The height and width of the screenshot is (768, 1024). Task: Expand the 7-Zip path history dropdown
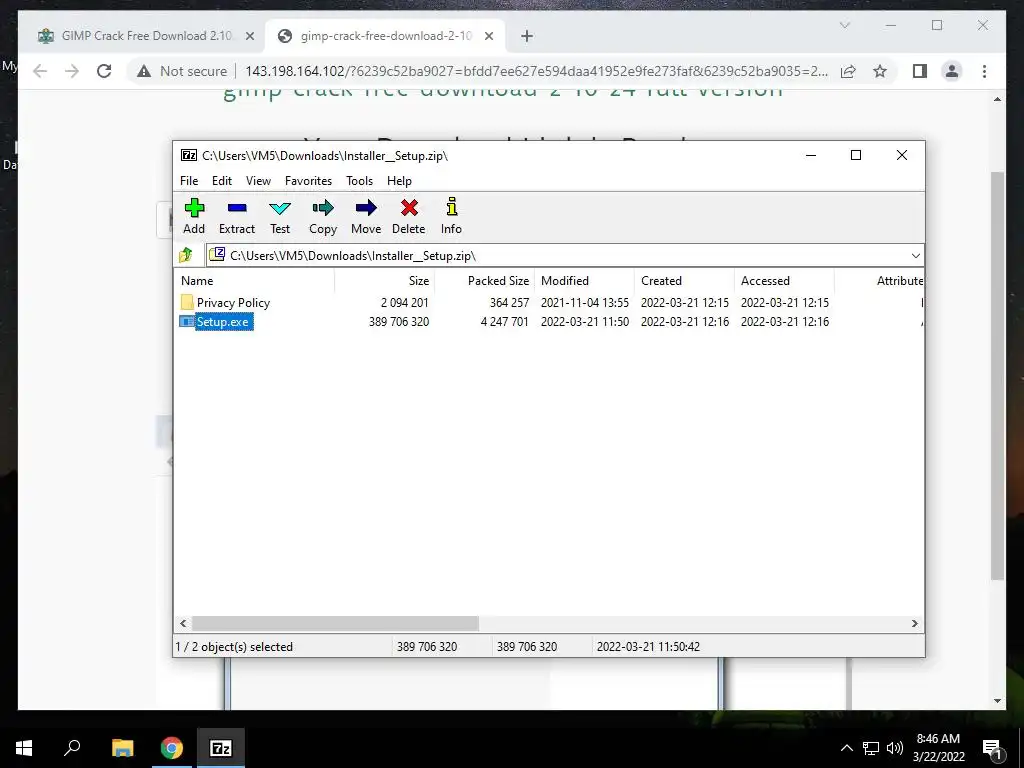coord(916,255)
